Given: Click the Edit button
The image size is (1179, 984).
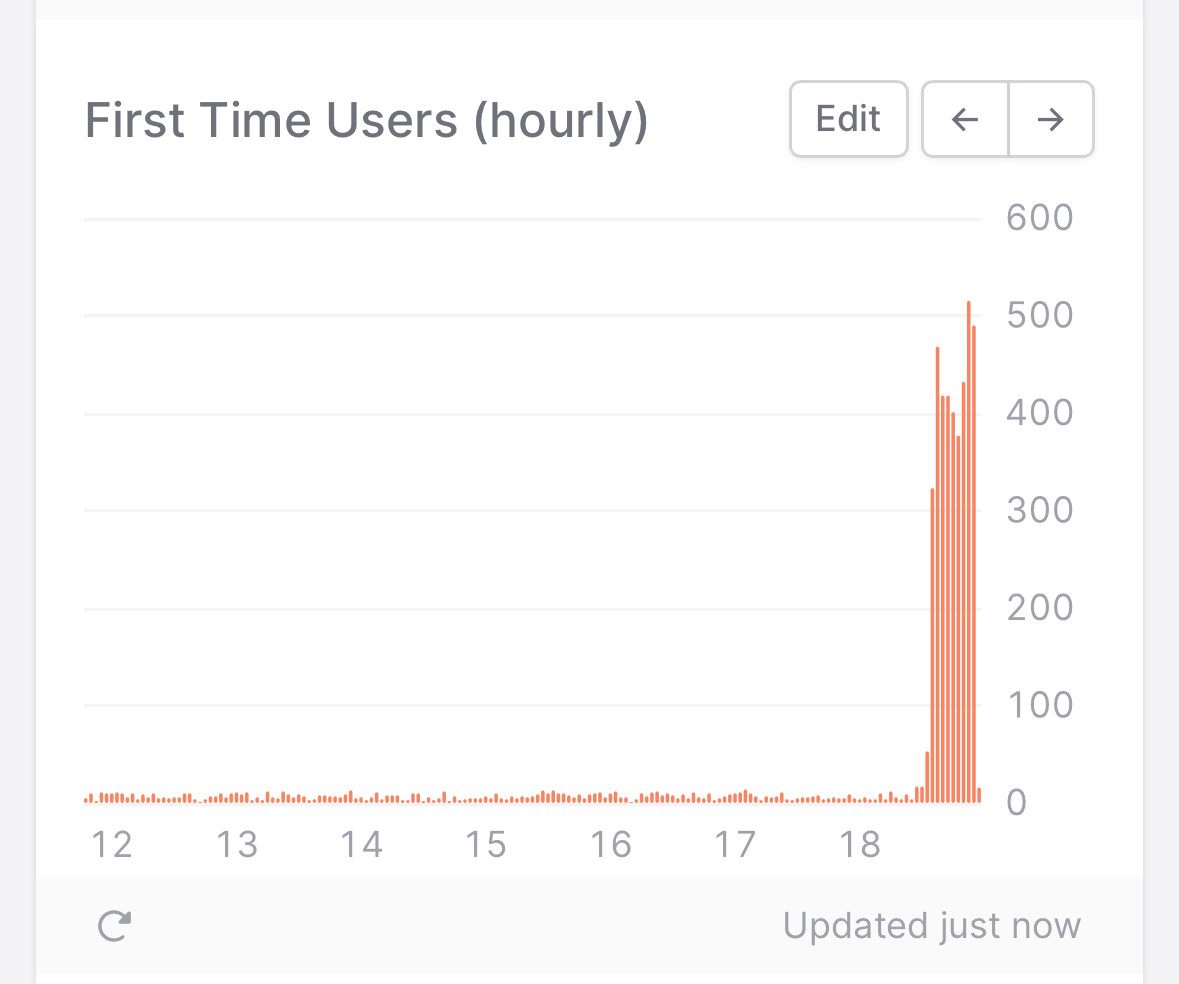Looking at the screenshot, I should tap(848, 119).
